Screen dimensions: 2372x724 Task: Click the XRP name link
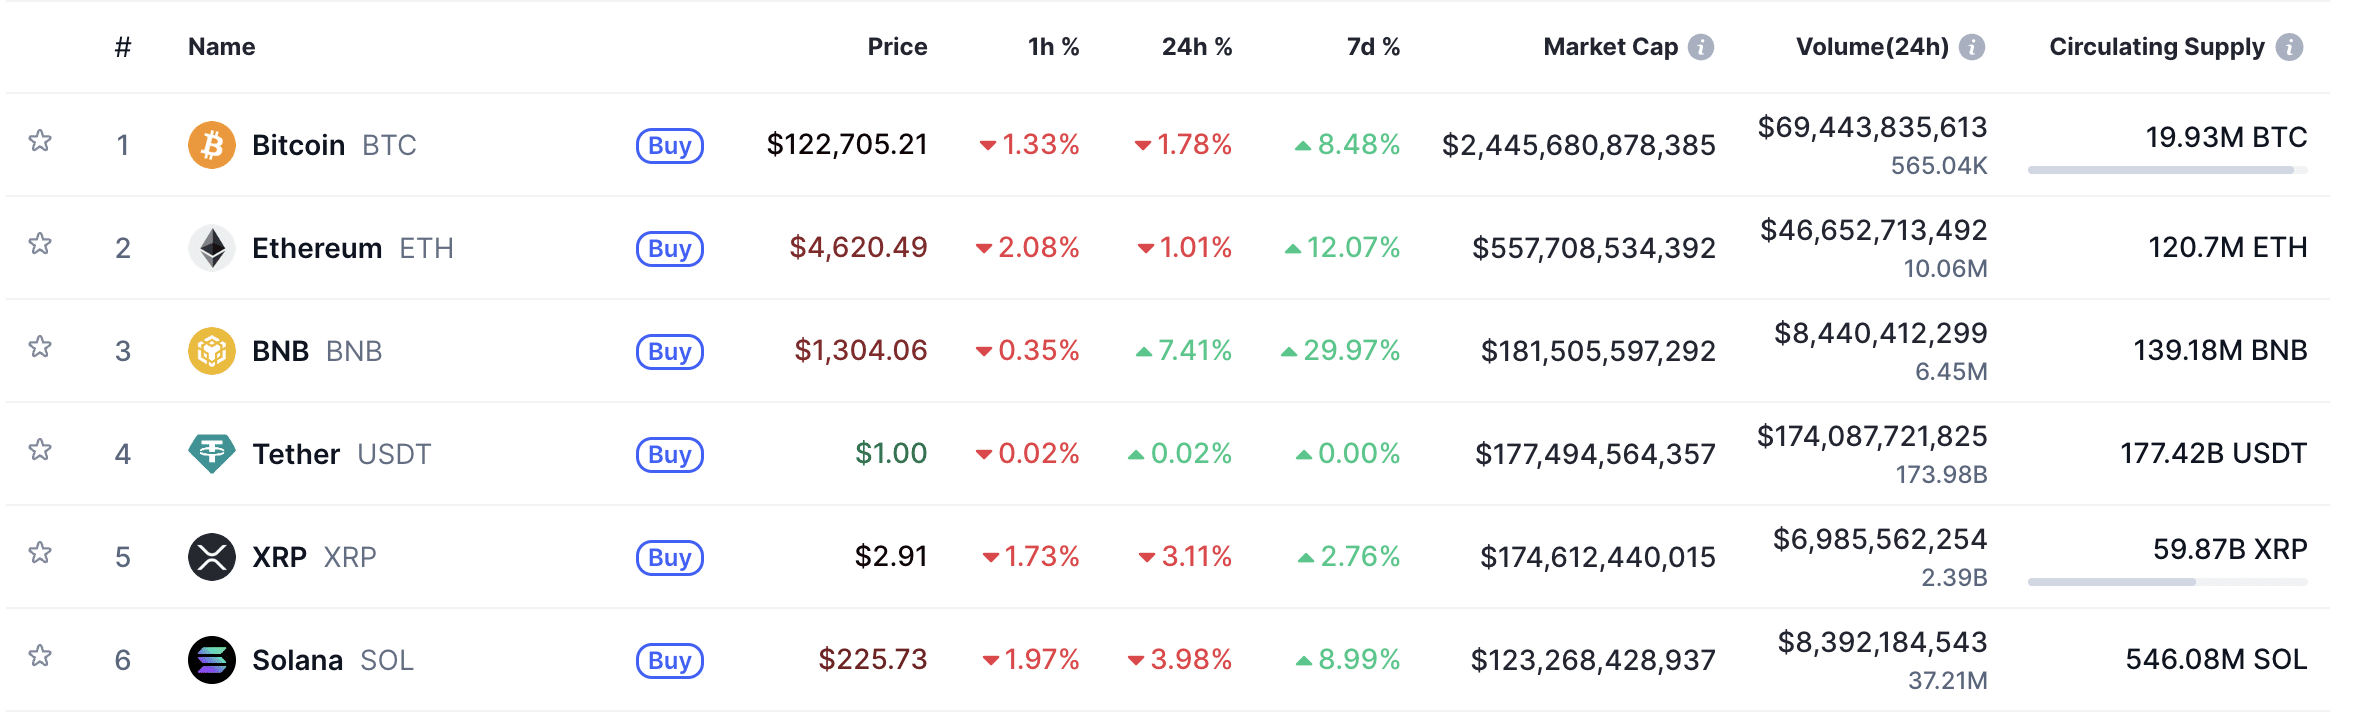tap(278, 557)
